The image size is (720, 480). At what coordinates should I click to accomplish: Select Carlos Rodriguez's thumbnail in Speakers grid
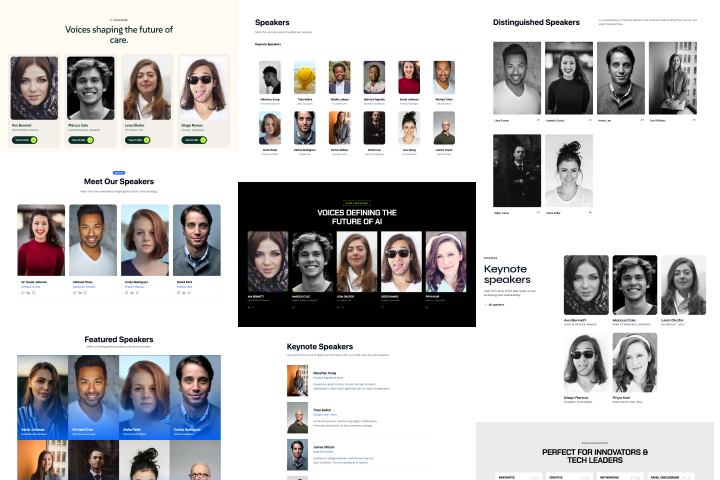click(x=305, y=128)
